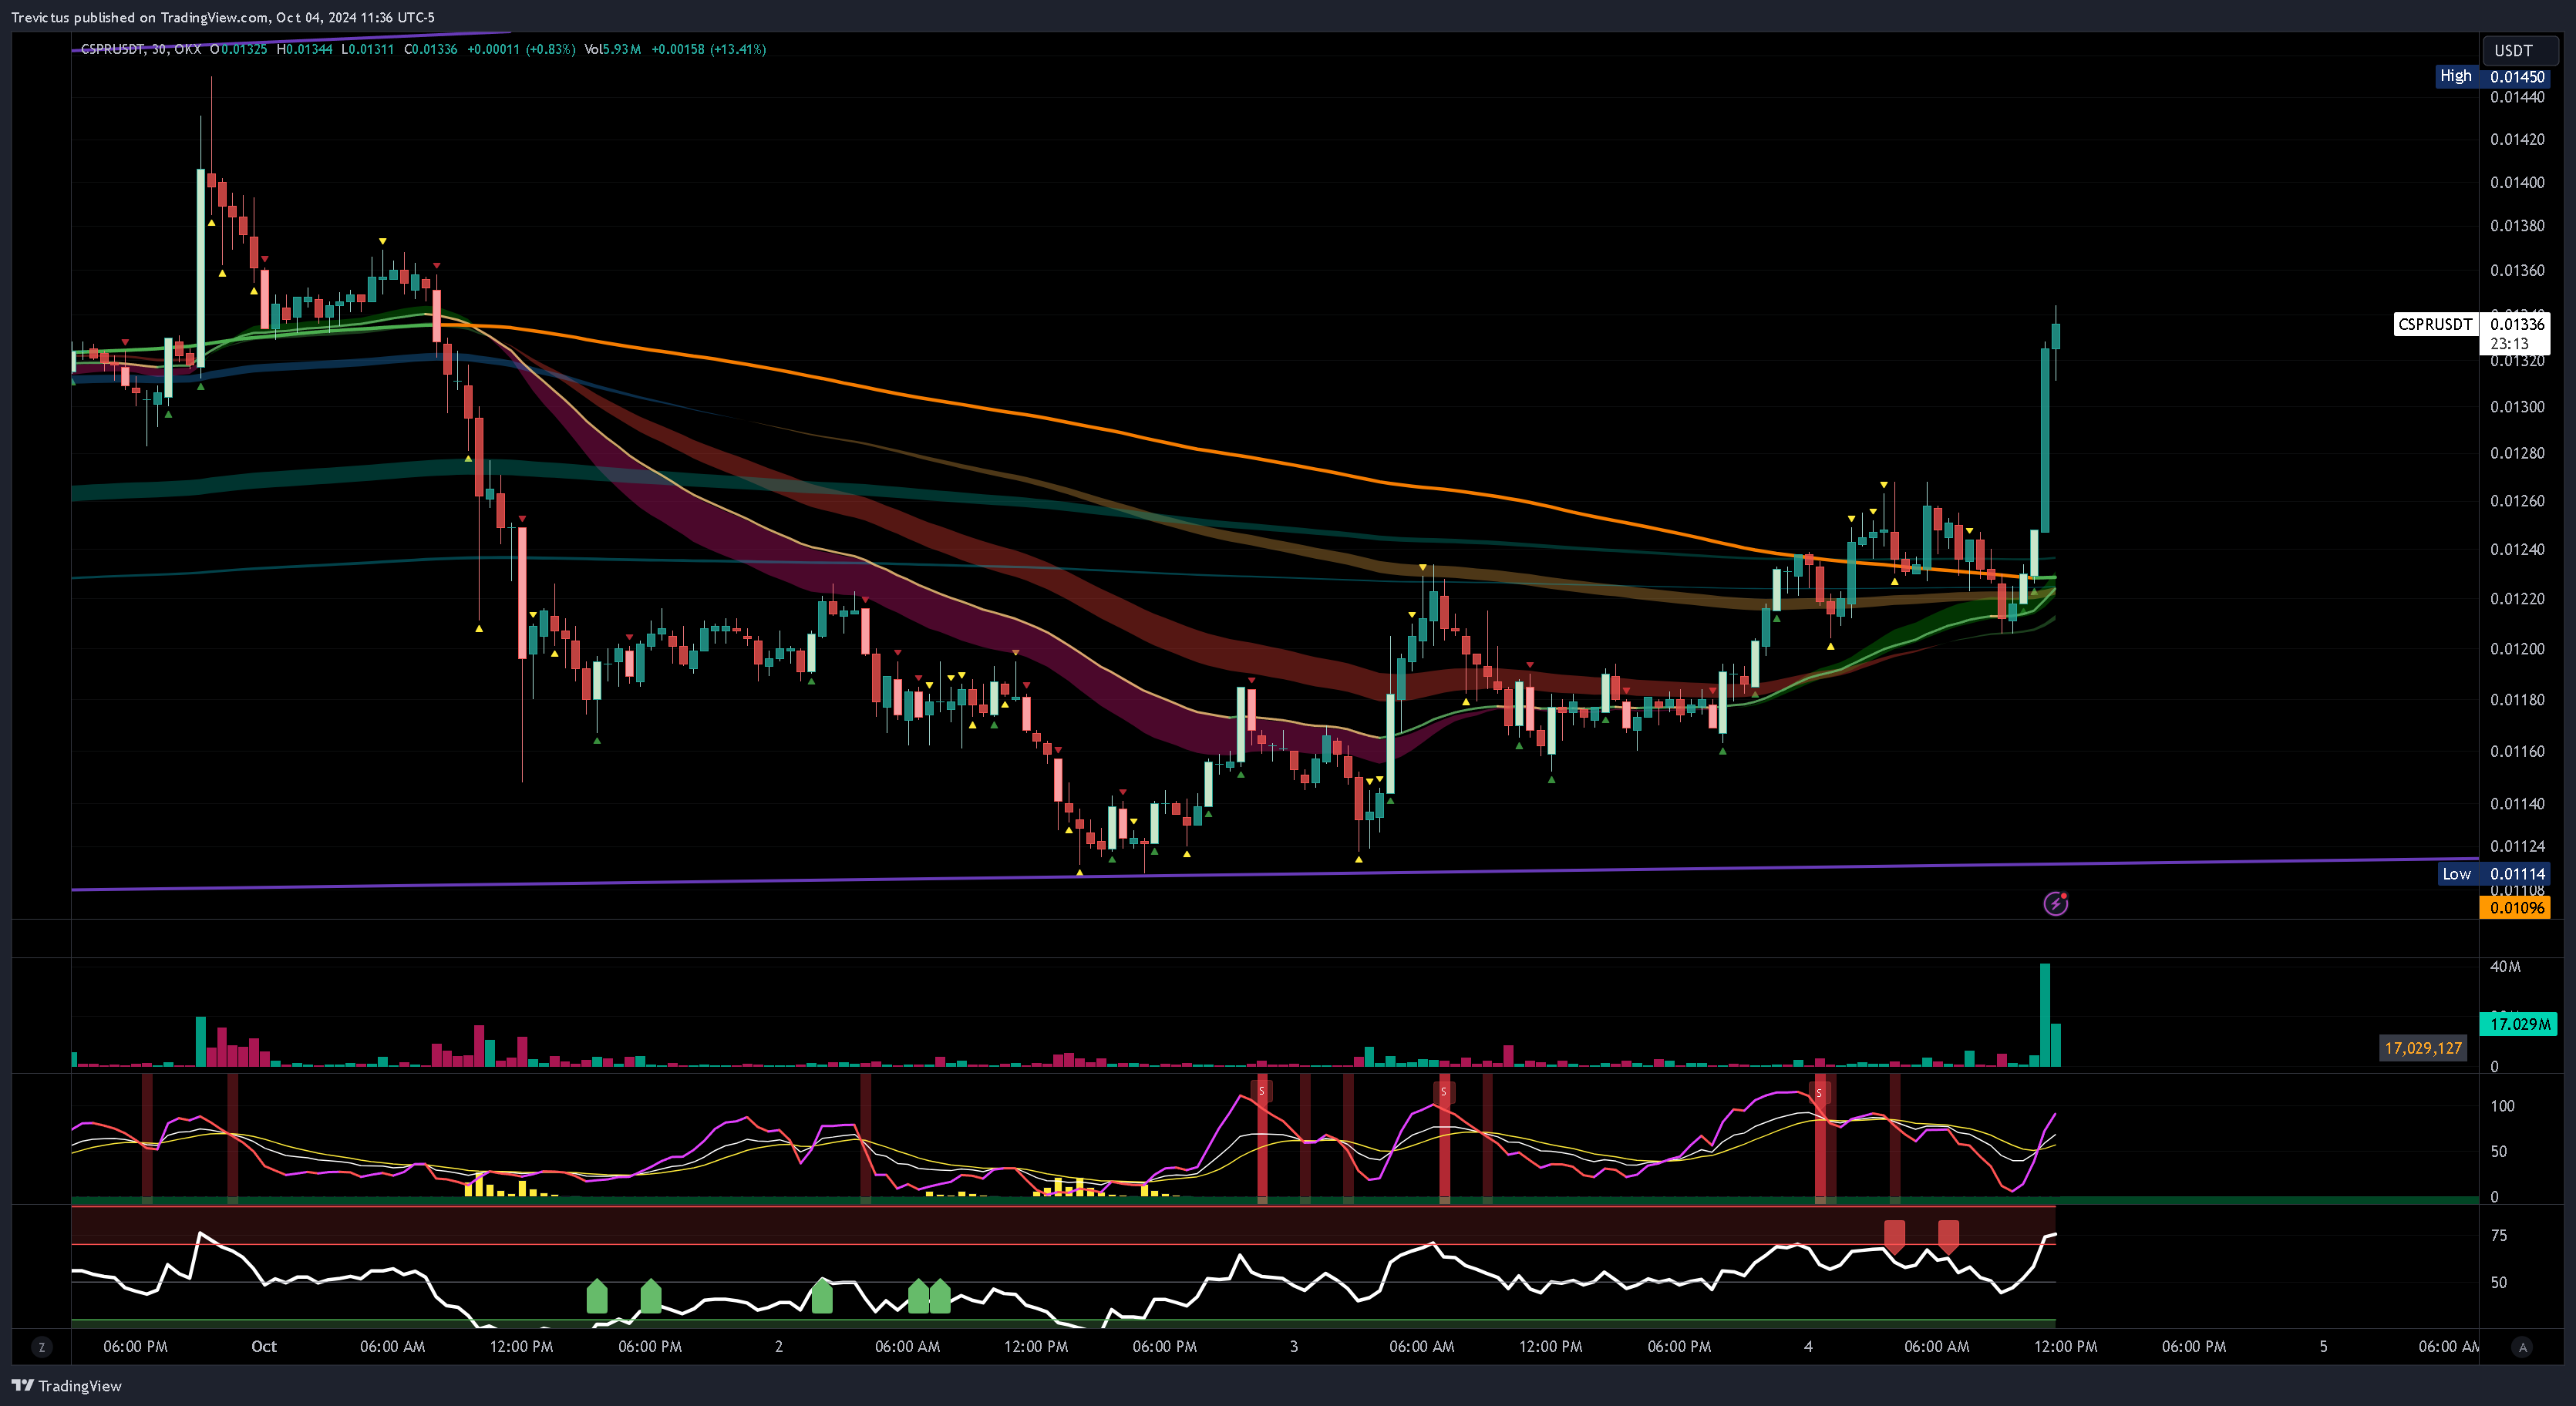2576x1406 pixels.
Task: Click the +0.00011 (+0.83%) change value
Action: pos(521,49)
